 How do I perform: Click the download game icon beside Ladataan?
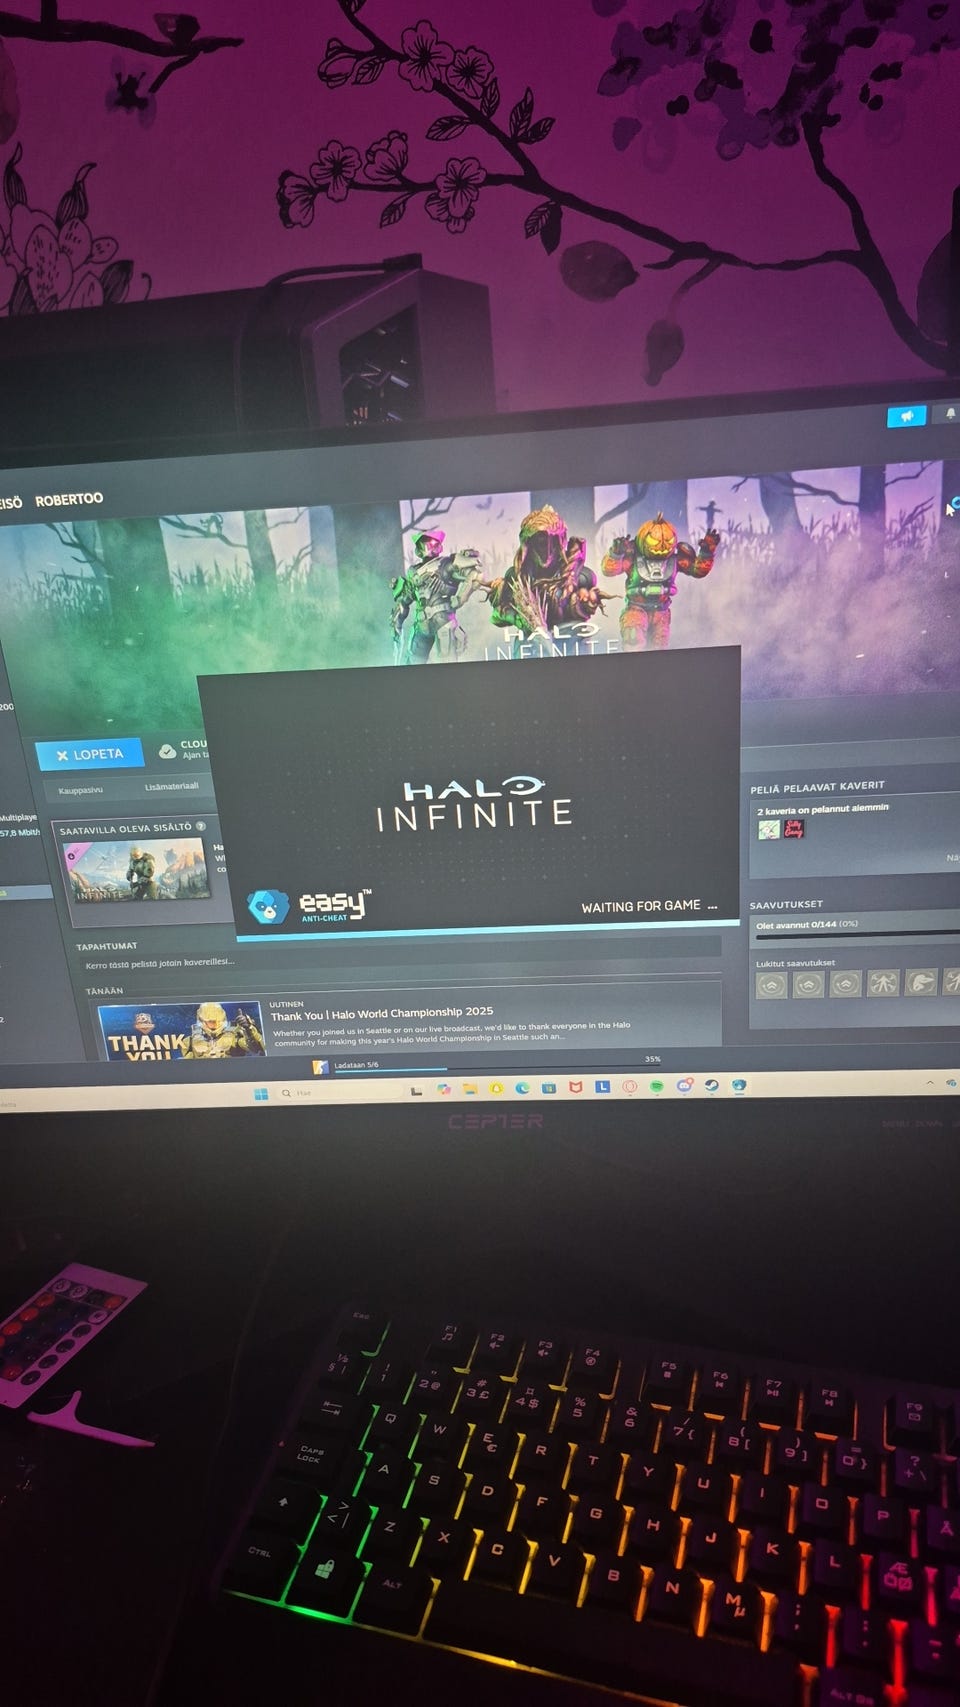320,1067
